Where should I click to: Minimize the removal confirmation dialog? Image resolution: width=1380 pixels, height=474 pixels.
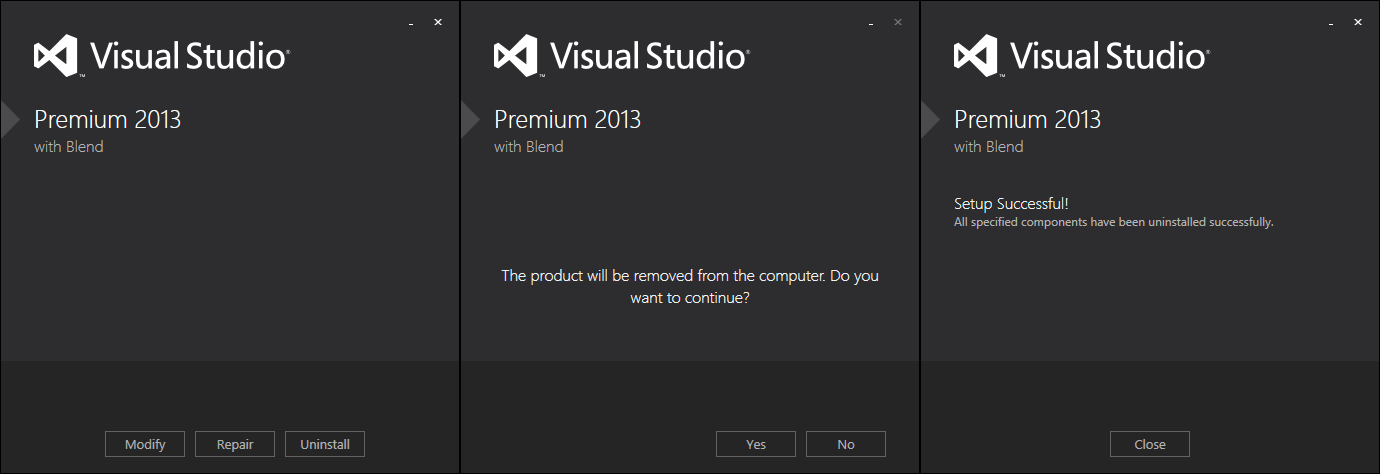[871, 23]
